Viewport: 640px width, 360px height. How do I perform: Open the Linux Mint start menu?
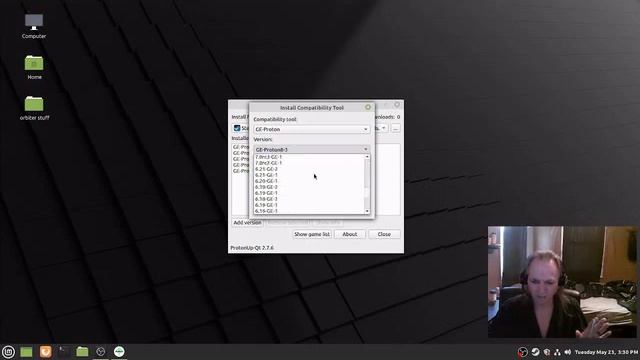[8, 351]
